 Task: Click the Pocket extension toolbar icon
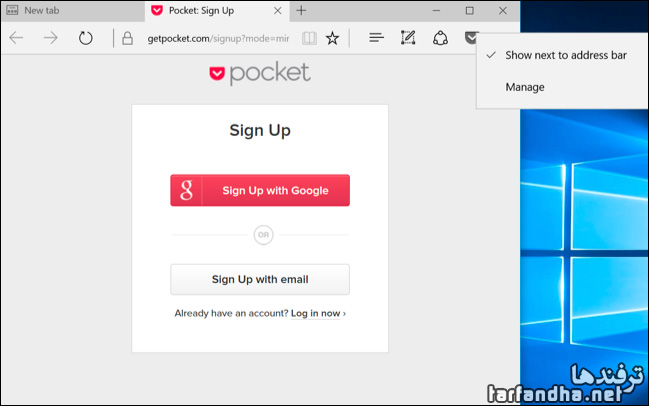point(471,38)
